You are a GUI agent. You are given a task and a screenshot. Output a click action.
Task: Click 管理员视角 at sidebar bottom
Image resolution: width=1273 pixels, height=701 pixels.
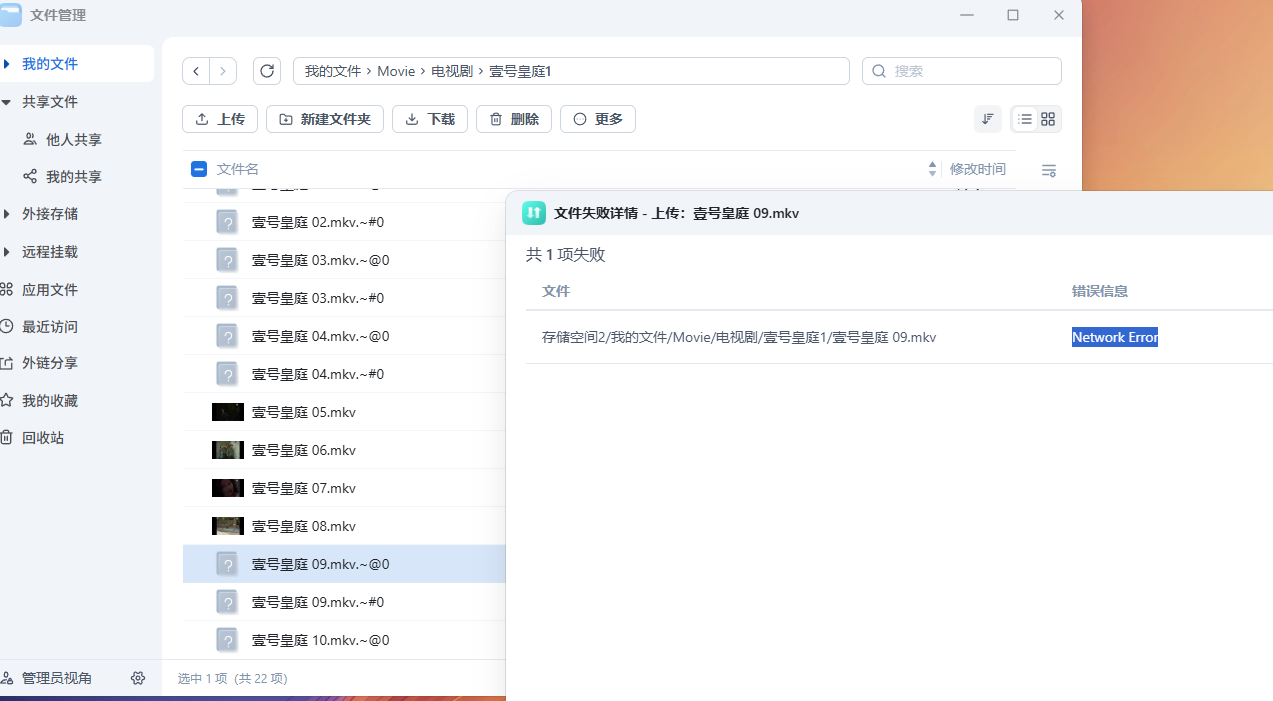point(57,678)
